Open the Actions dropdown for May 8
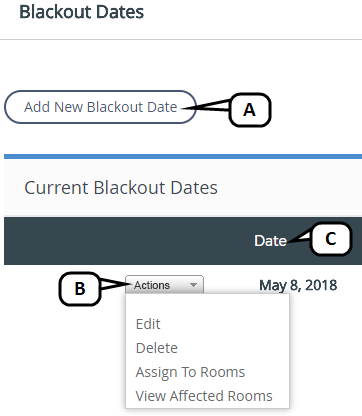362x416 pixels. [164, 285]
